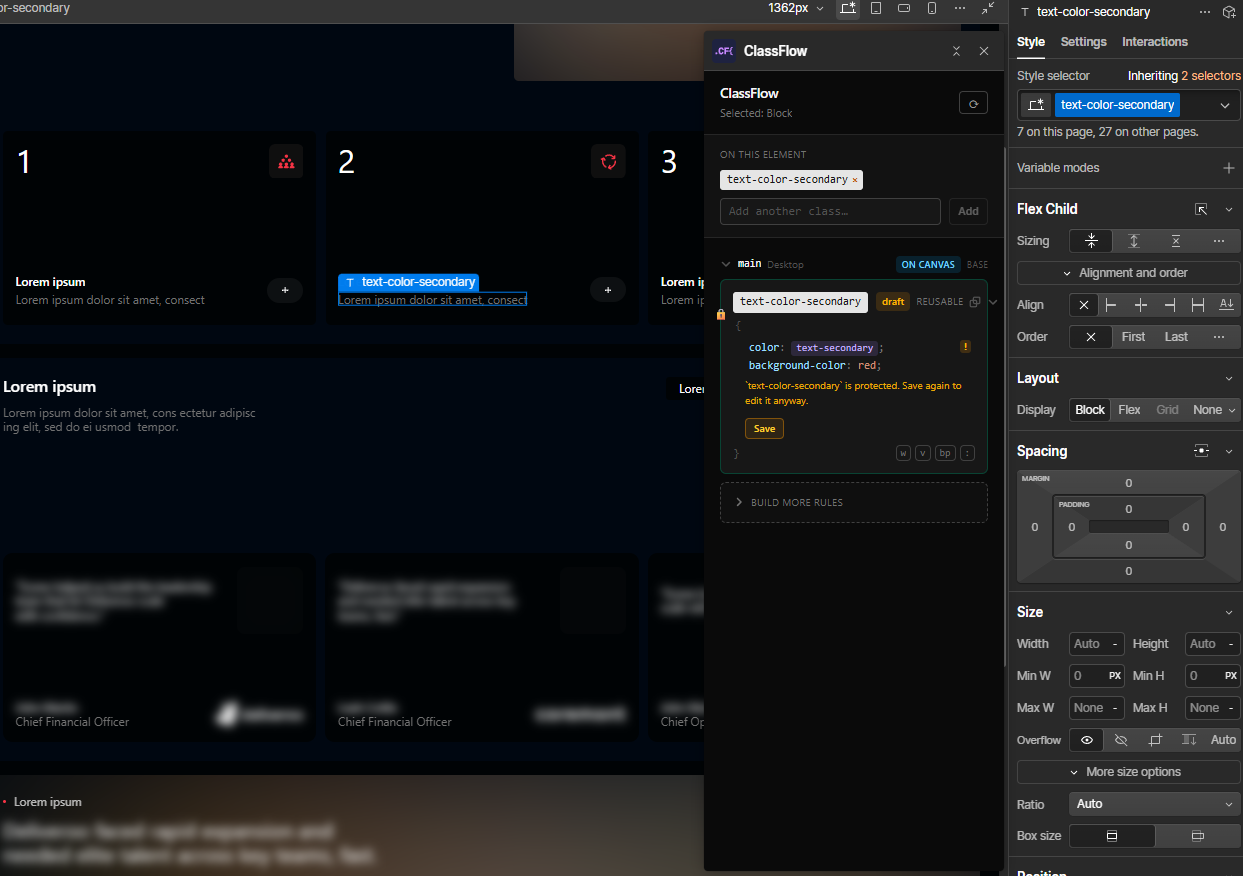This screenshot has height=876, width=1243.
Task: Open the Interactions tab
Action: pyautogui.click(x=1155, y=42)
